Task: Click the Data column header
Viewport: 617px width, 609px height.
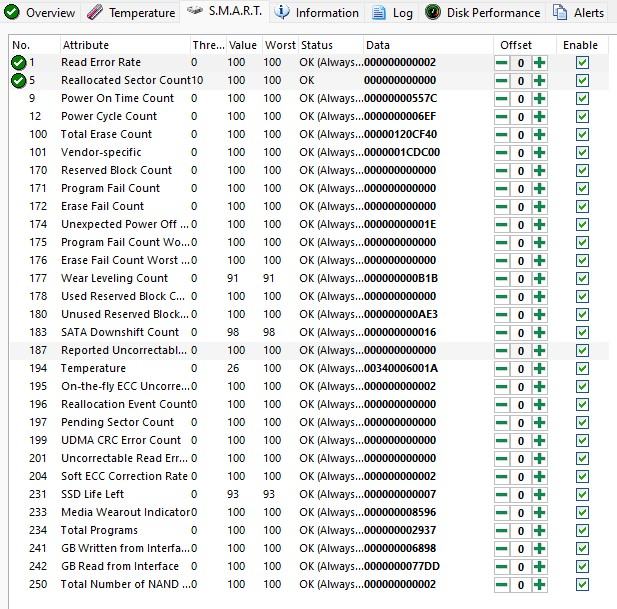Action: click(x=428, y=45)
